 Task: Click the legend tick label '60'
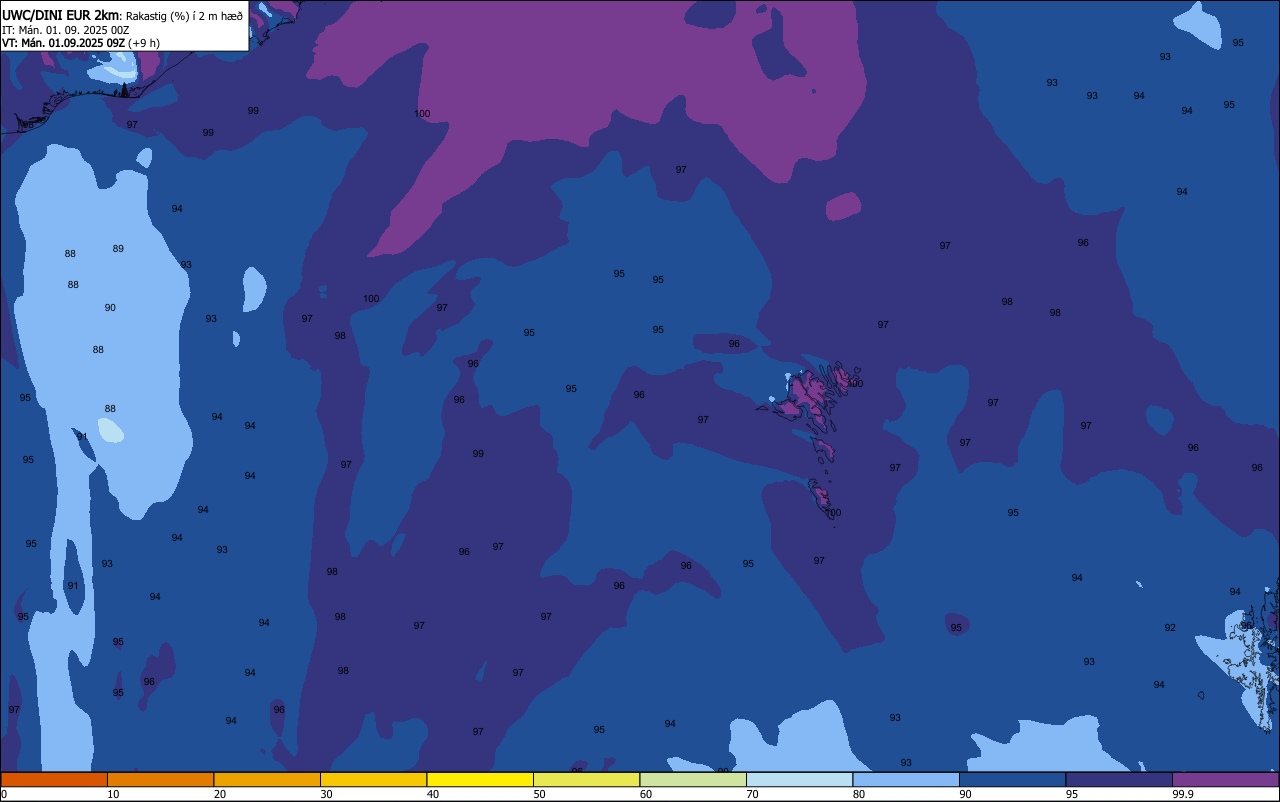pyautogui.click(x=646, y=794)
